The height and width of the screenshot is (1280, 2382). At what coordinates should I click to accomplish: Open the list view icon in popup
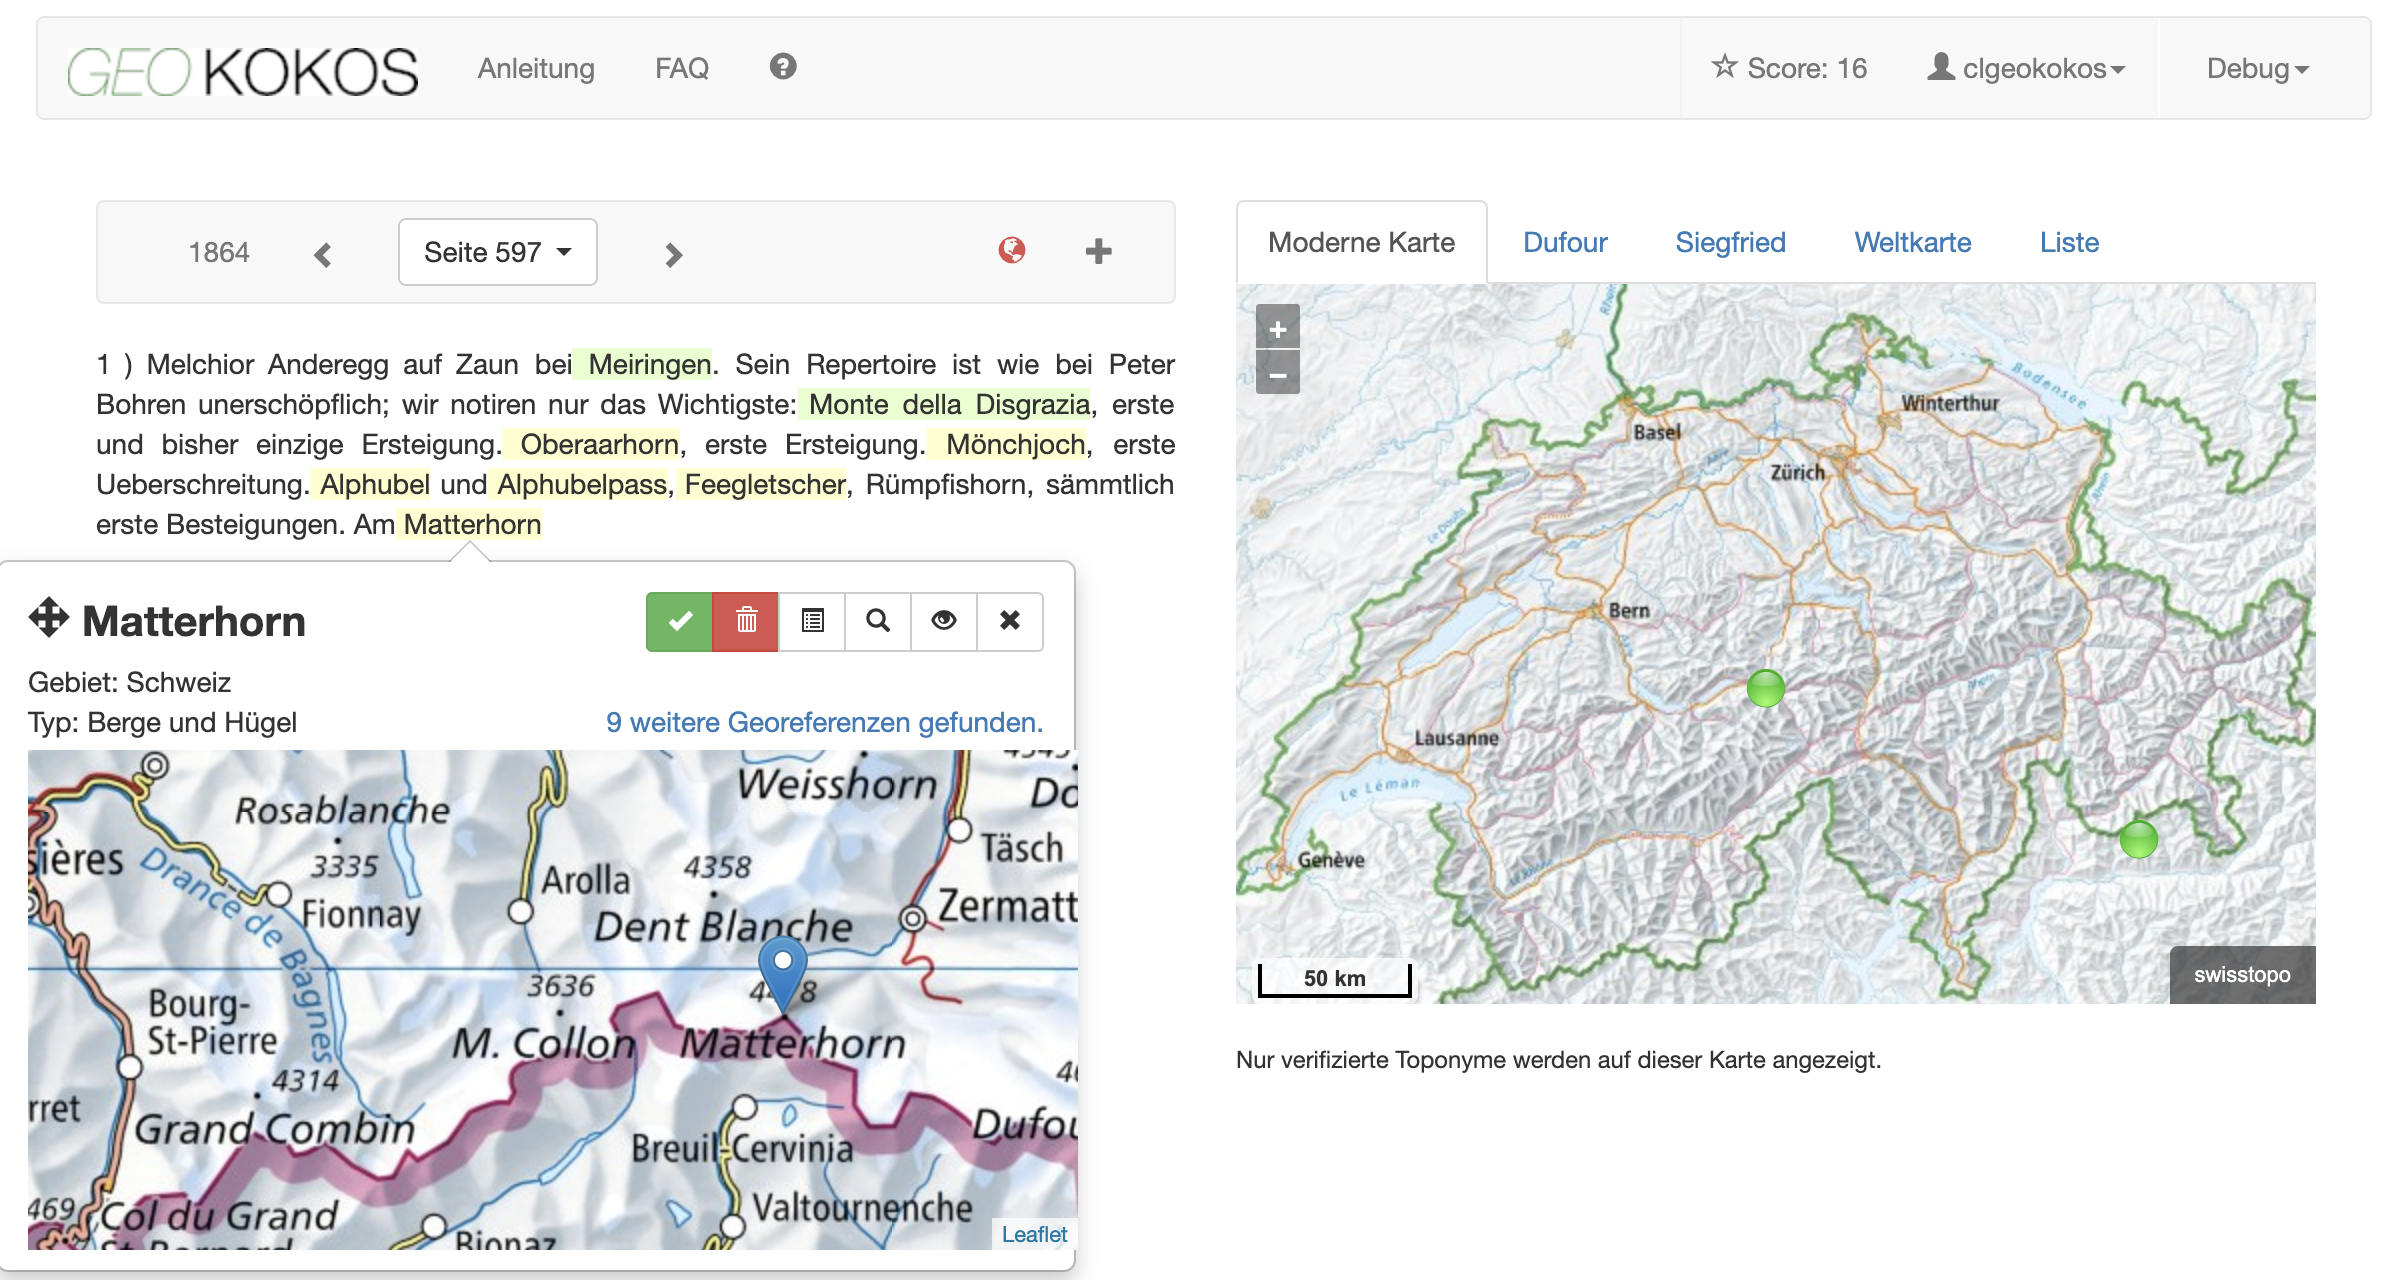point(812,621)
